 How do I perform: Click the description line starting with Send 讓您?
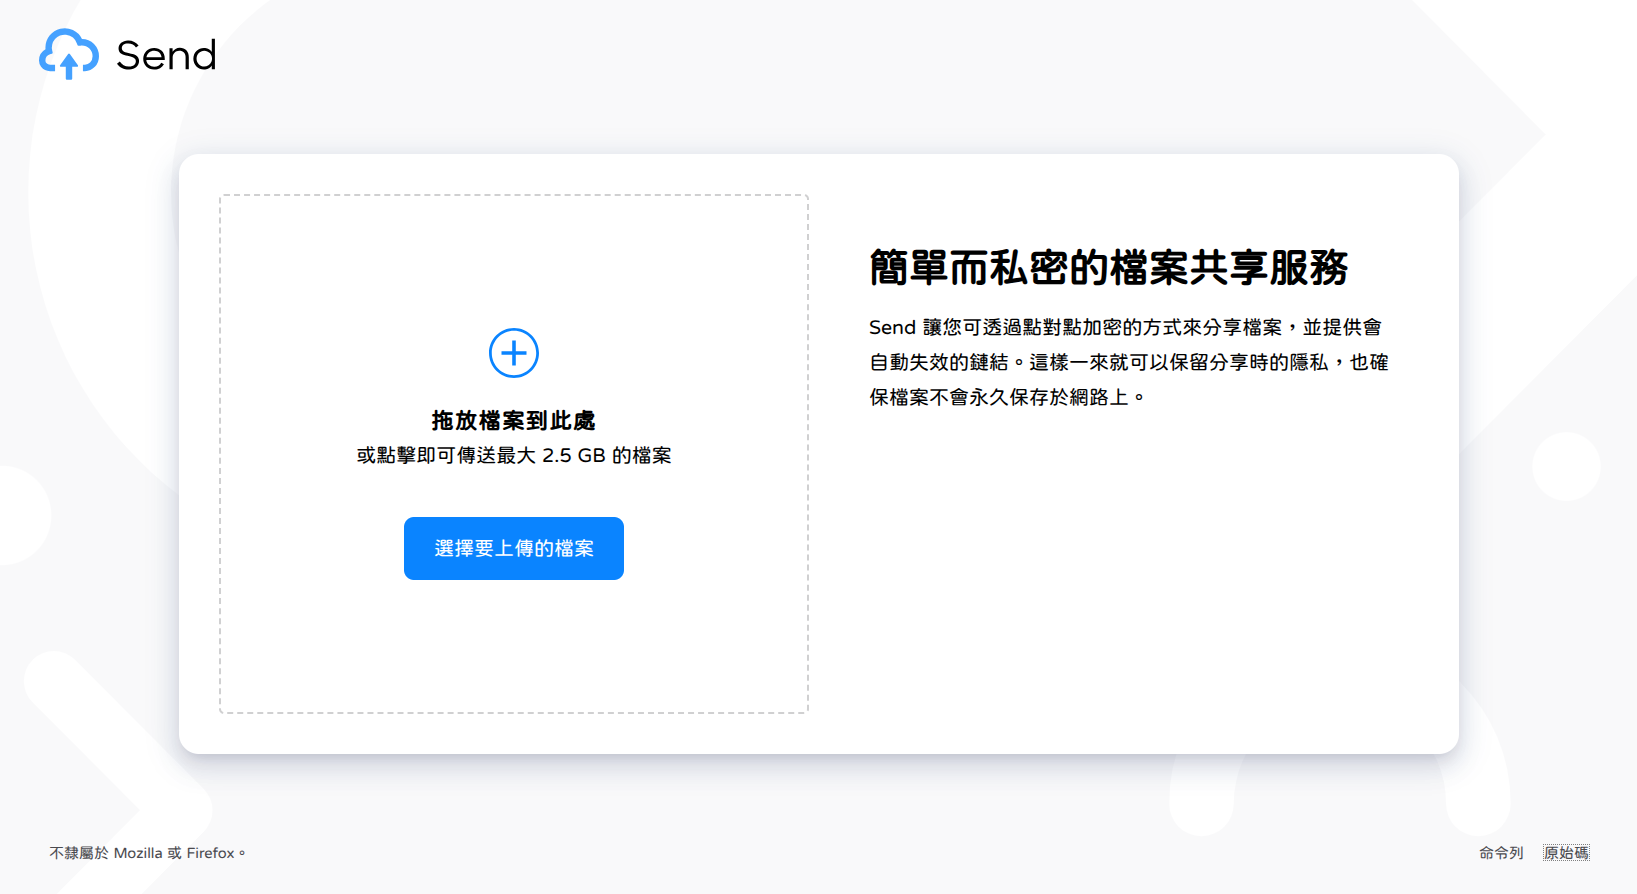[x=1125, y=328]
